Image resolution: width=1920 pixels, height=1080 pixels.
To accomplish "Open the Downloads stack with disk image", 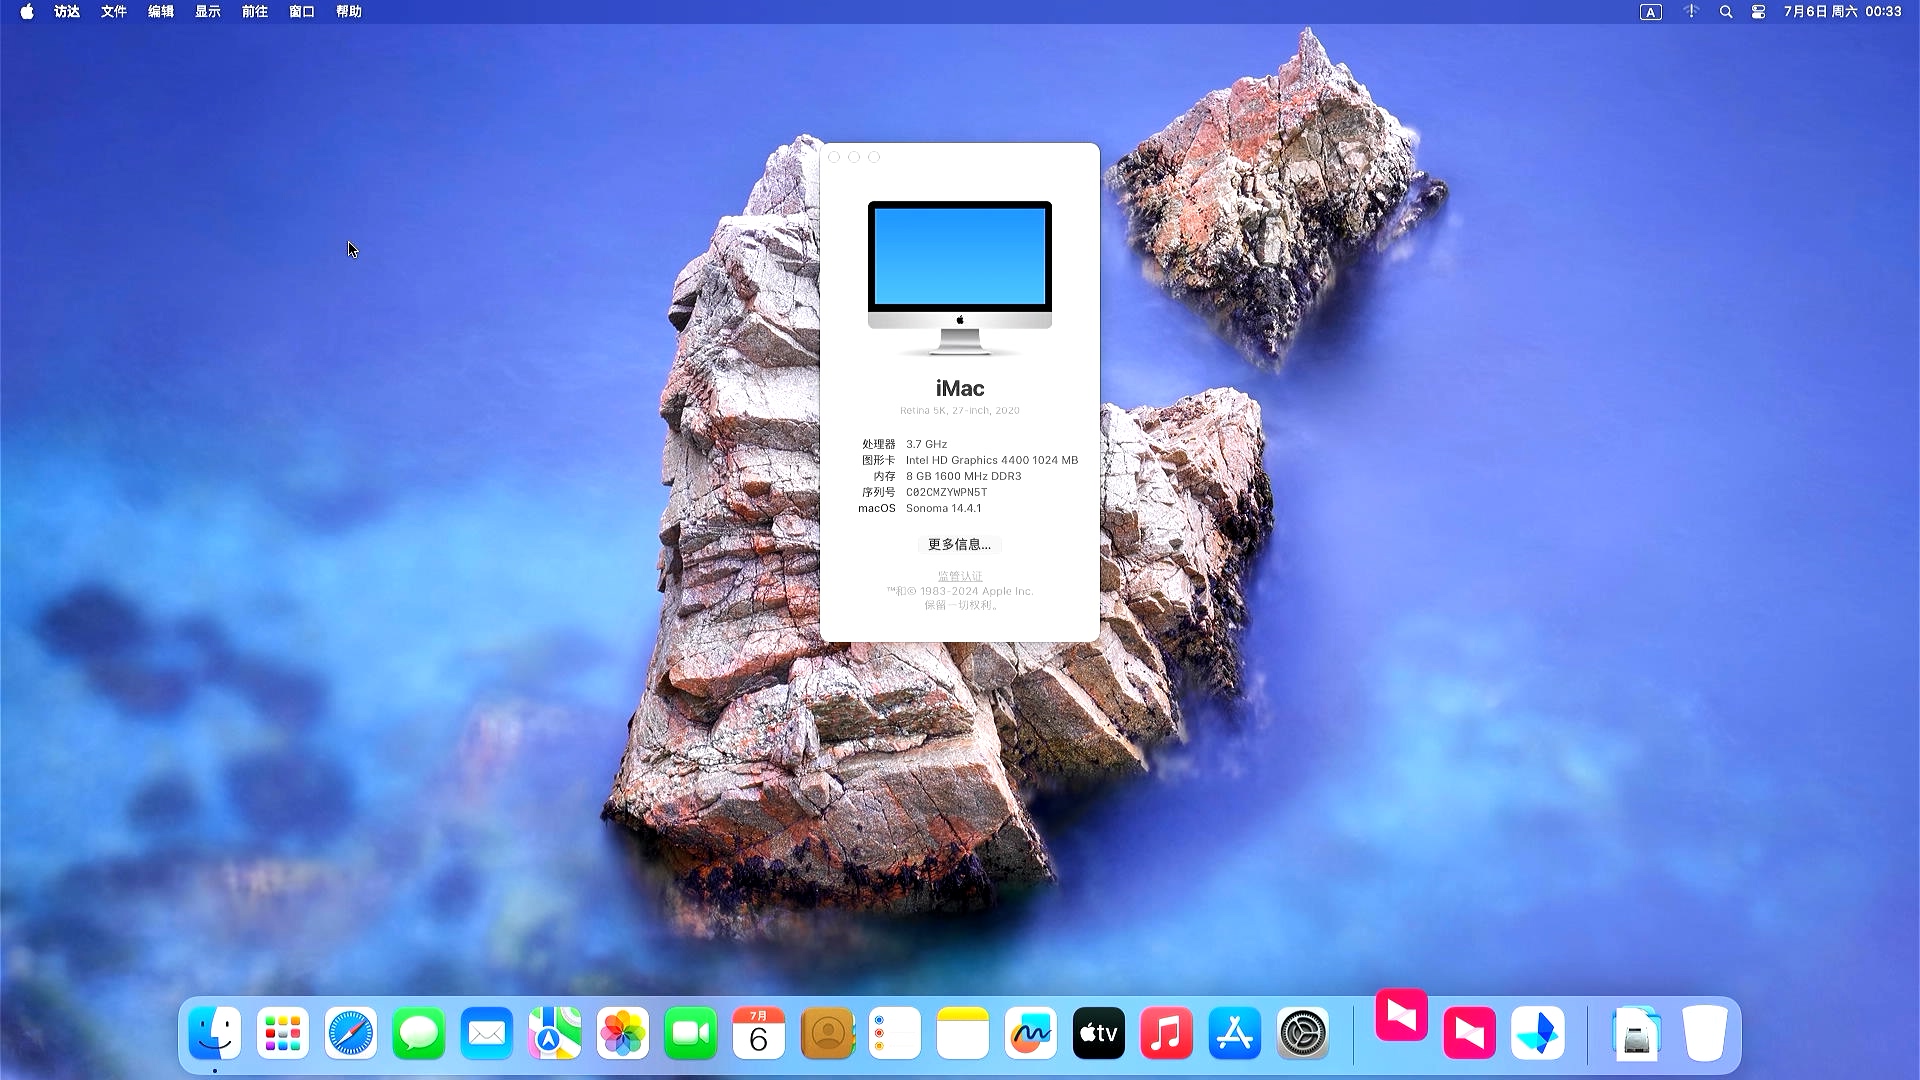I will coord(1637,1034).
